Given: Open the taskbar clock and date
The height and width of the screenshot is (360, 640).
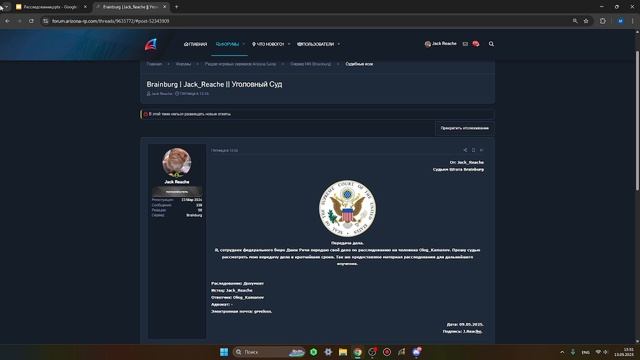Looking at the screenshot, I should [624, 352].
